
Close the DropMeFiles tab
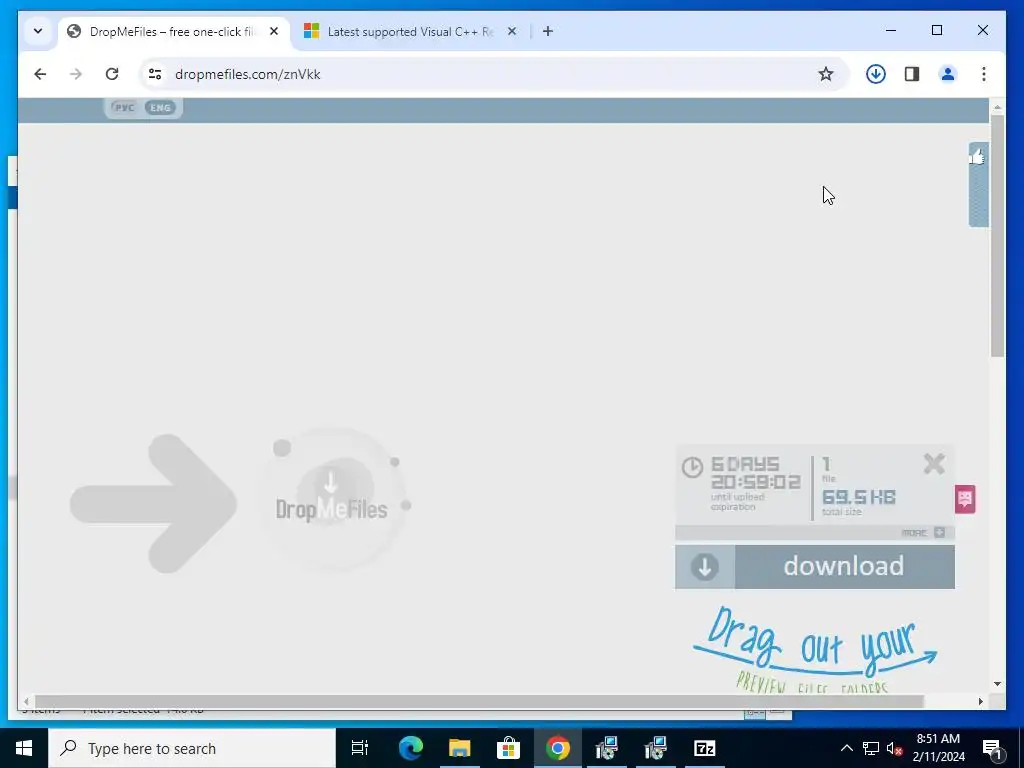pyautogui.click(x=274, y=31)
